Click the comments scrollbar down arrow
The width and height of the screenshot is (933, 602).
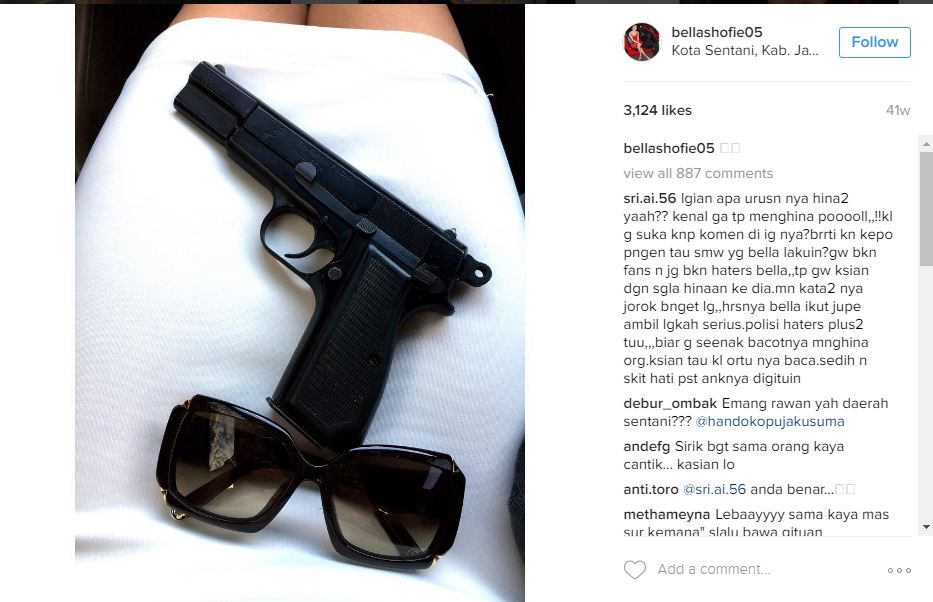926,526
